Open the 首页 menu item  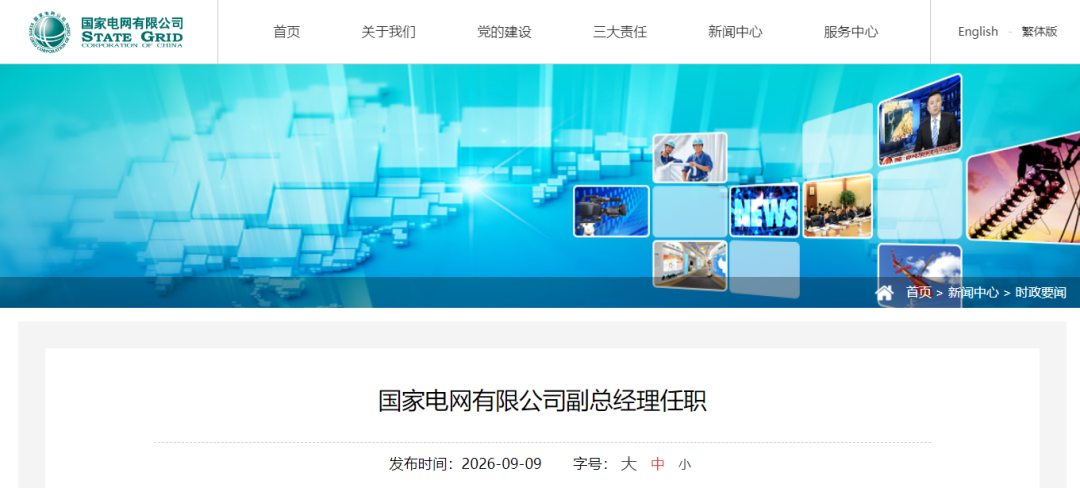point(287,32)
